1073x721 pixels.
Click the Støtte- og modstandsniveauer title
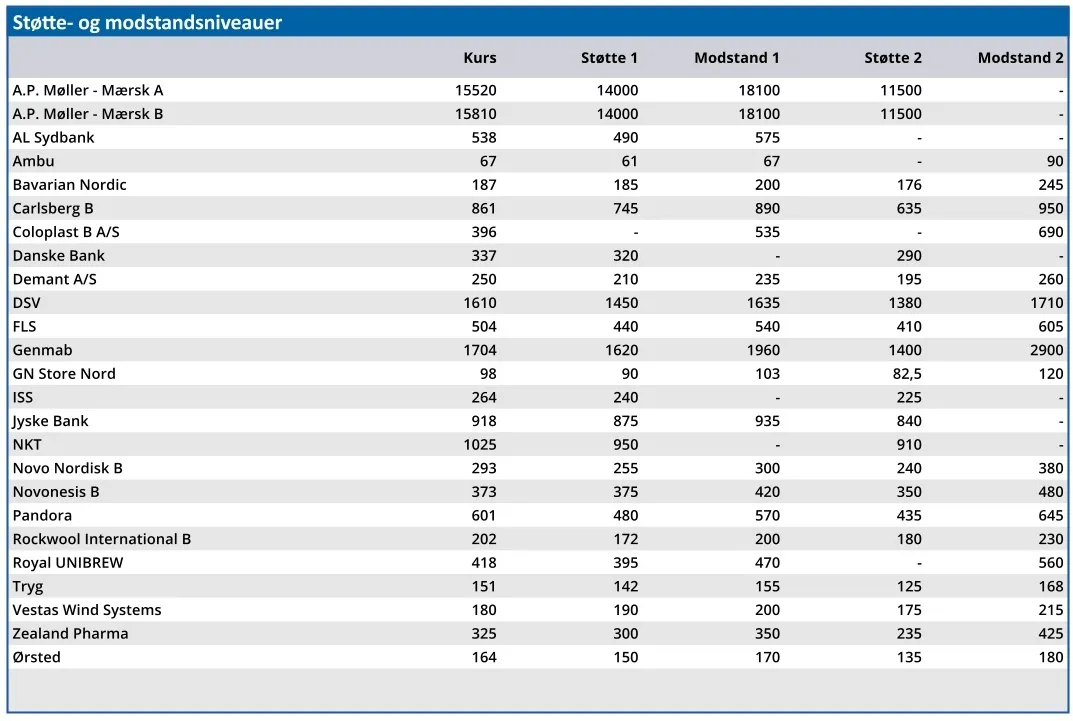click(147, 23)
